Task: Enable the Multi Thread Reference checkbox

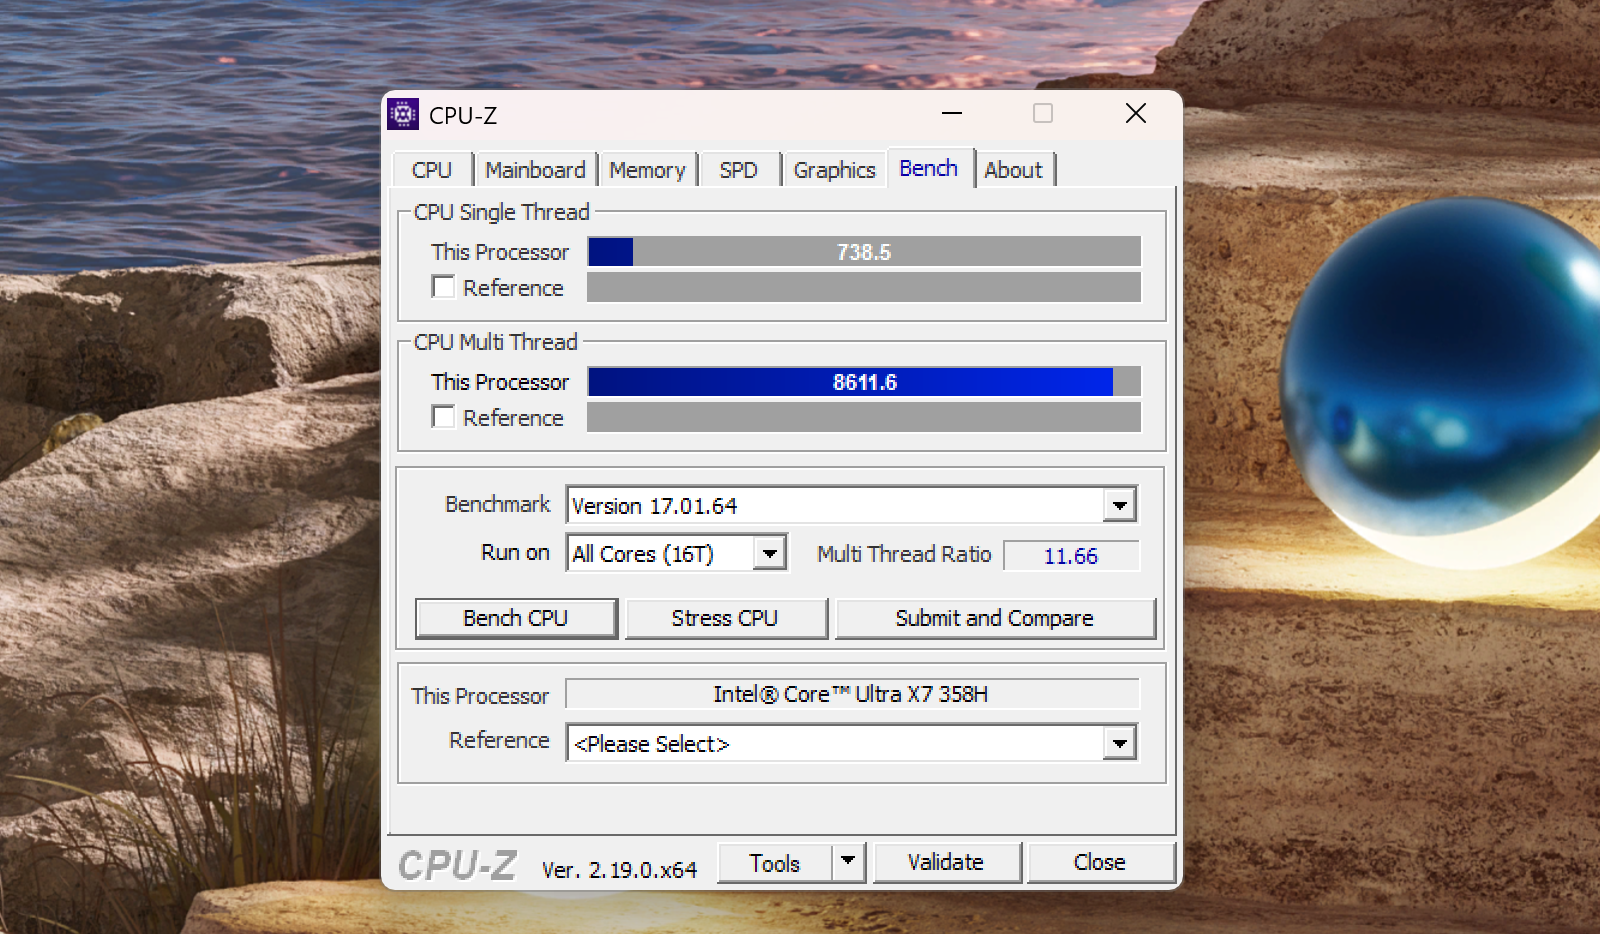Action: click(443, 417)
